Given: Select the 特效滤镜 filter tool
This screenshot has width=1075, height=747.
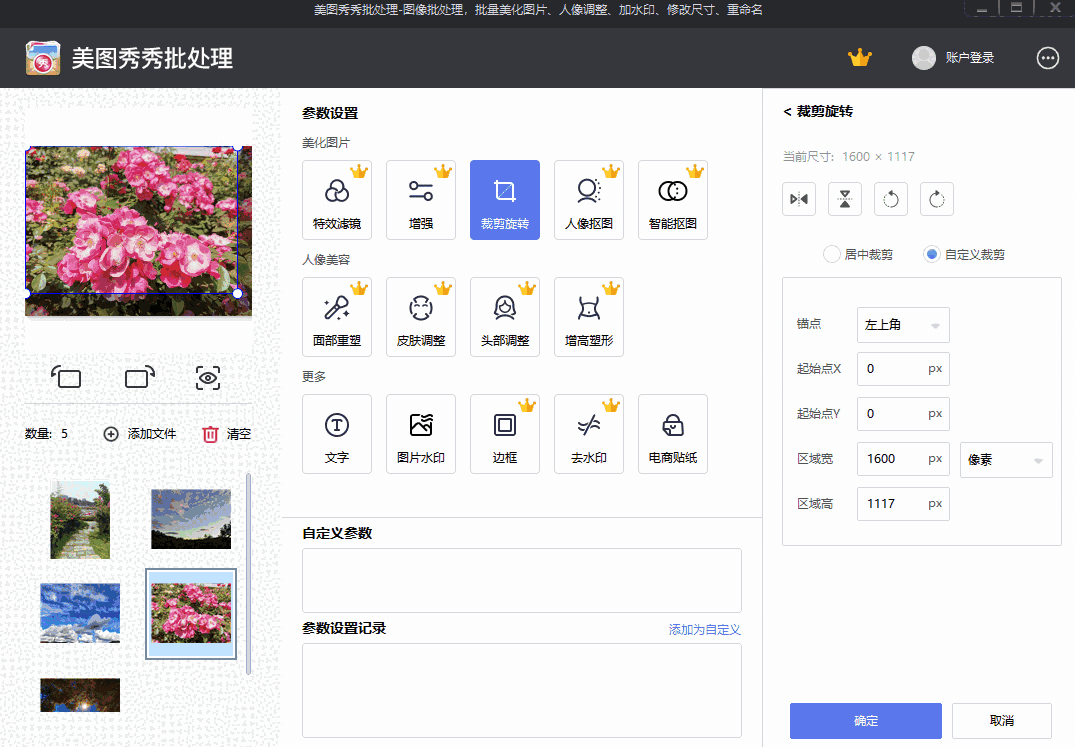Looking at the screenshot, I should coord(337,199).
